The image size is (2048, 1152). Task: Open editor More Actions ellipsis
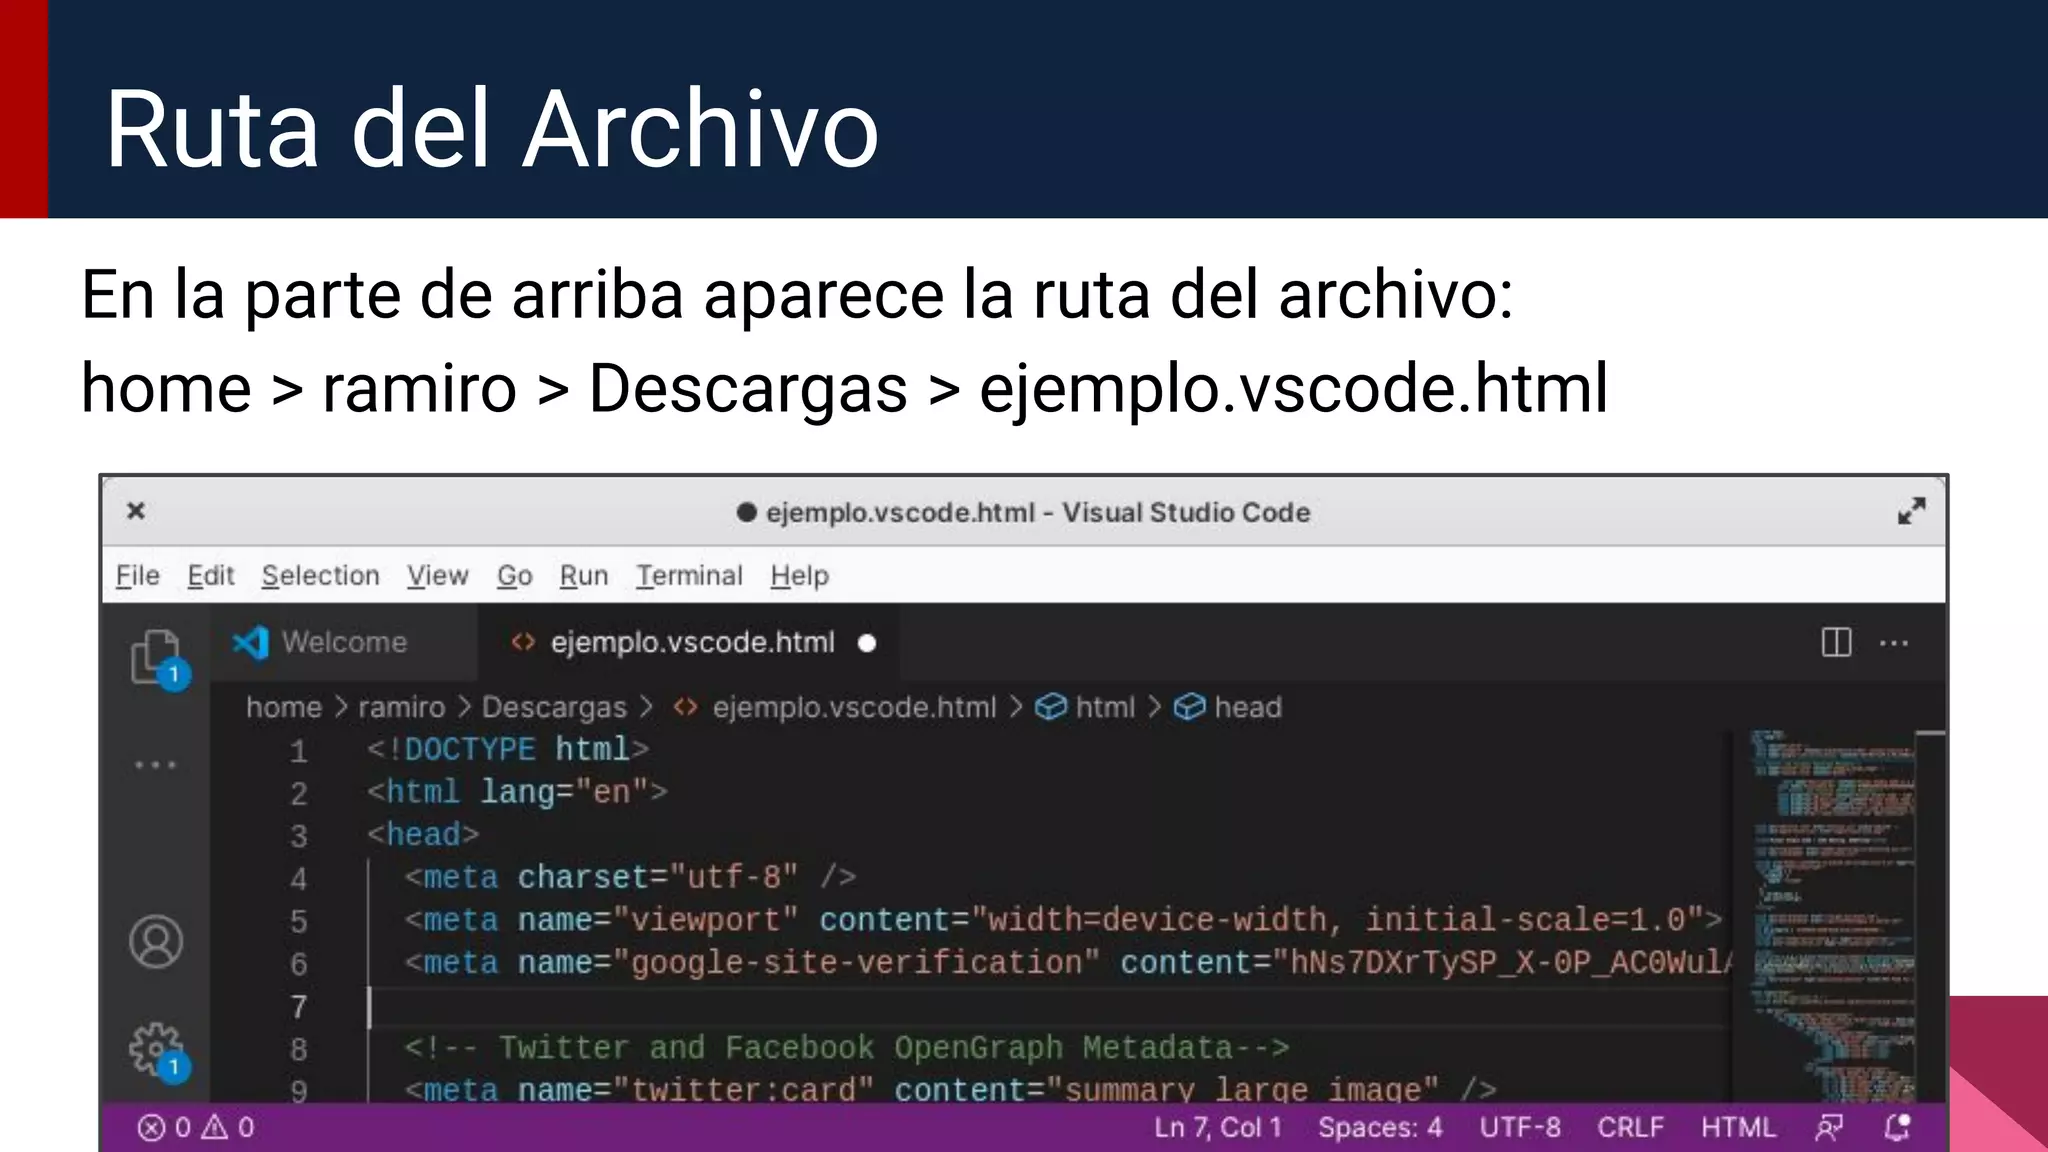coord(1894,643)
